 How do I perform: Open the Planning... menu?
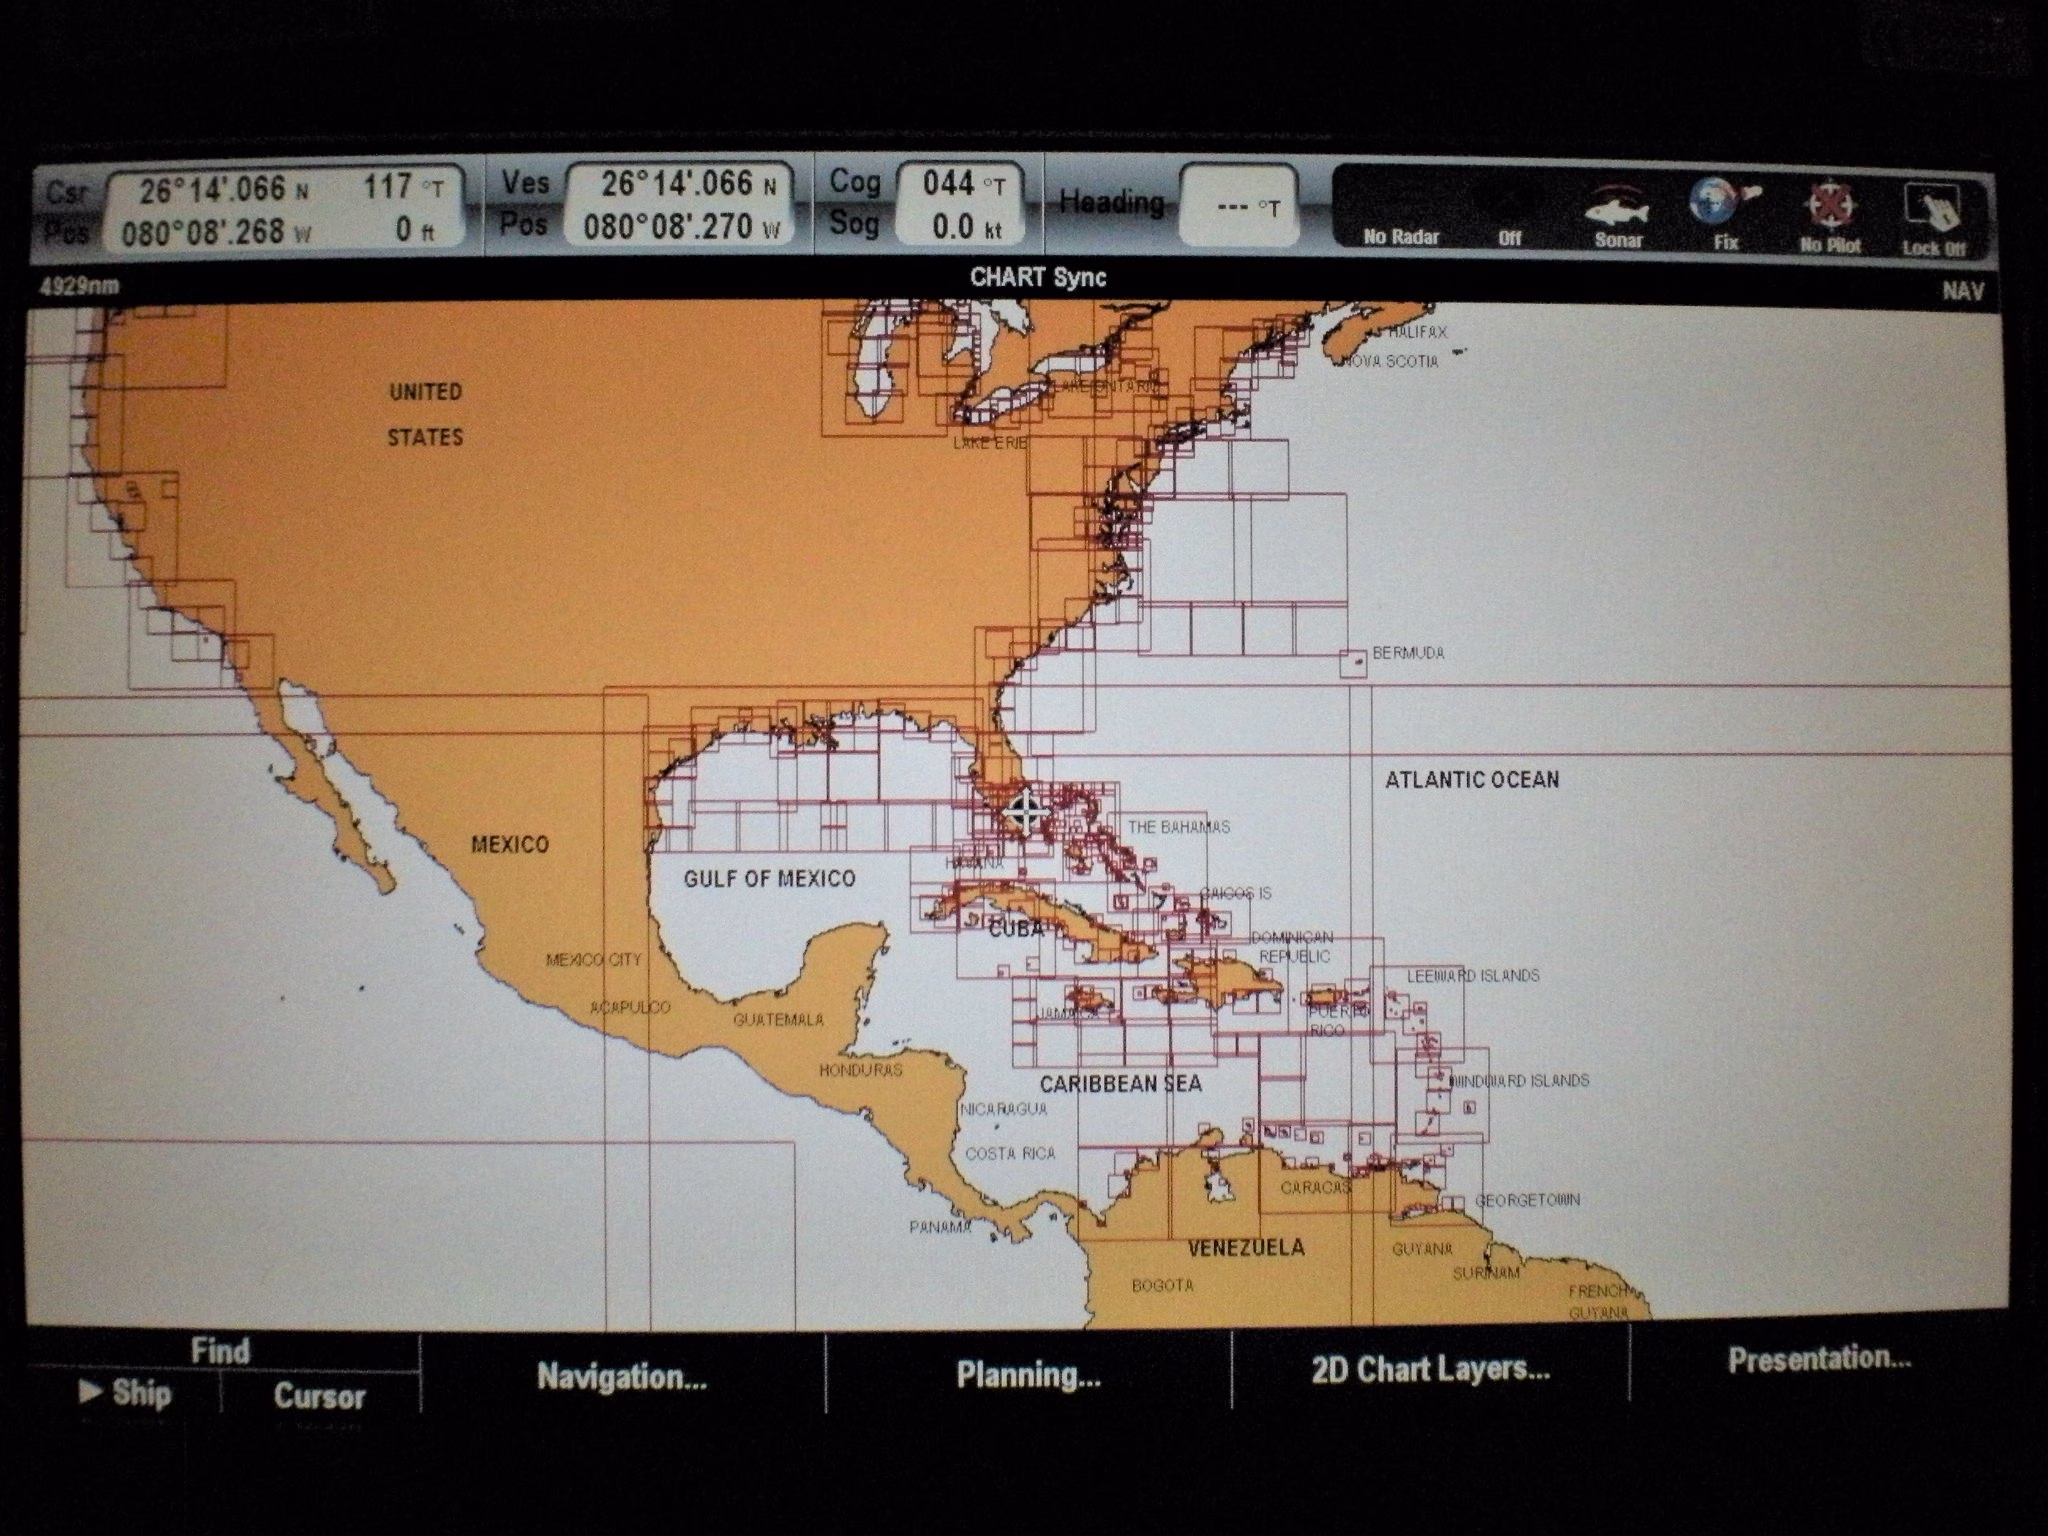(x=1028, y=1374)
